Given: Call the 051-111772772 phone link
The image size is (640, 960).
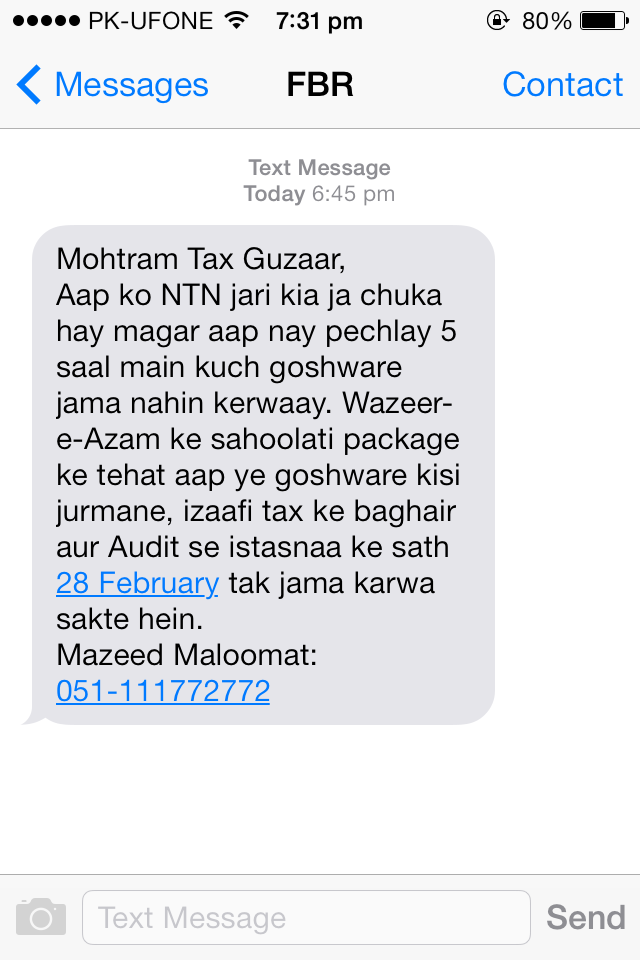Looking at the screenshot, I should point(163,691).
